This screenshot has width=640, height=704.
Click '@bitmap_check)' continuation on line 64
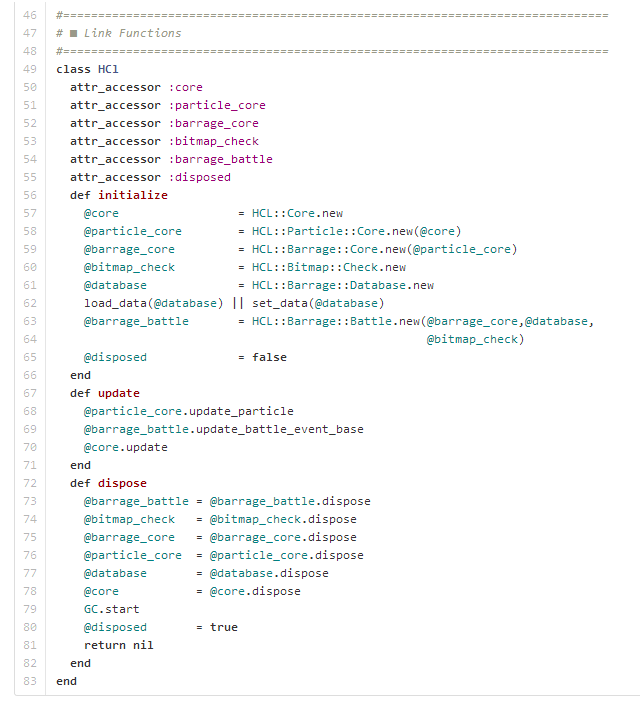point(475,339)
